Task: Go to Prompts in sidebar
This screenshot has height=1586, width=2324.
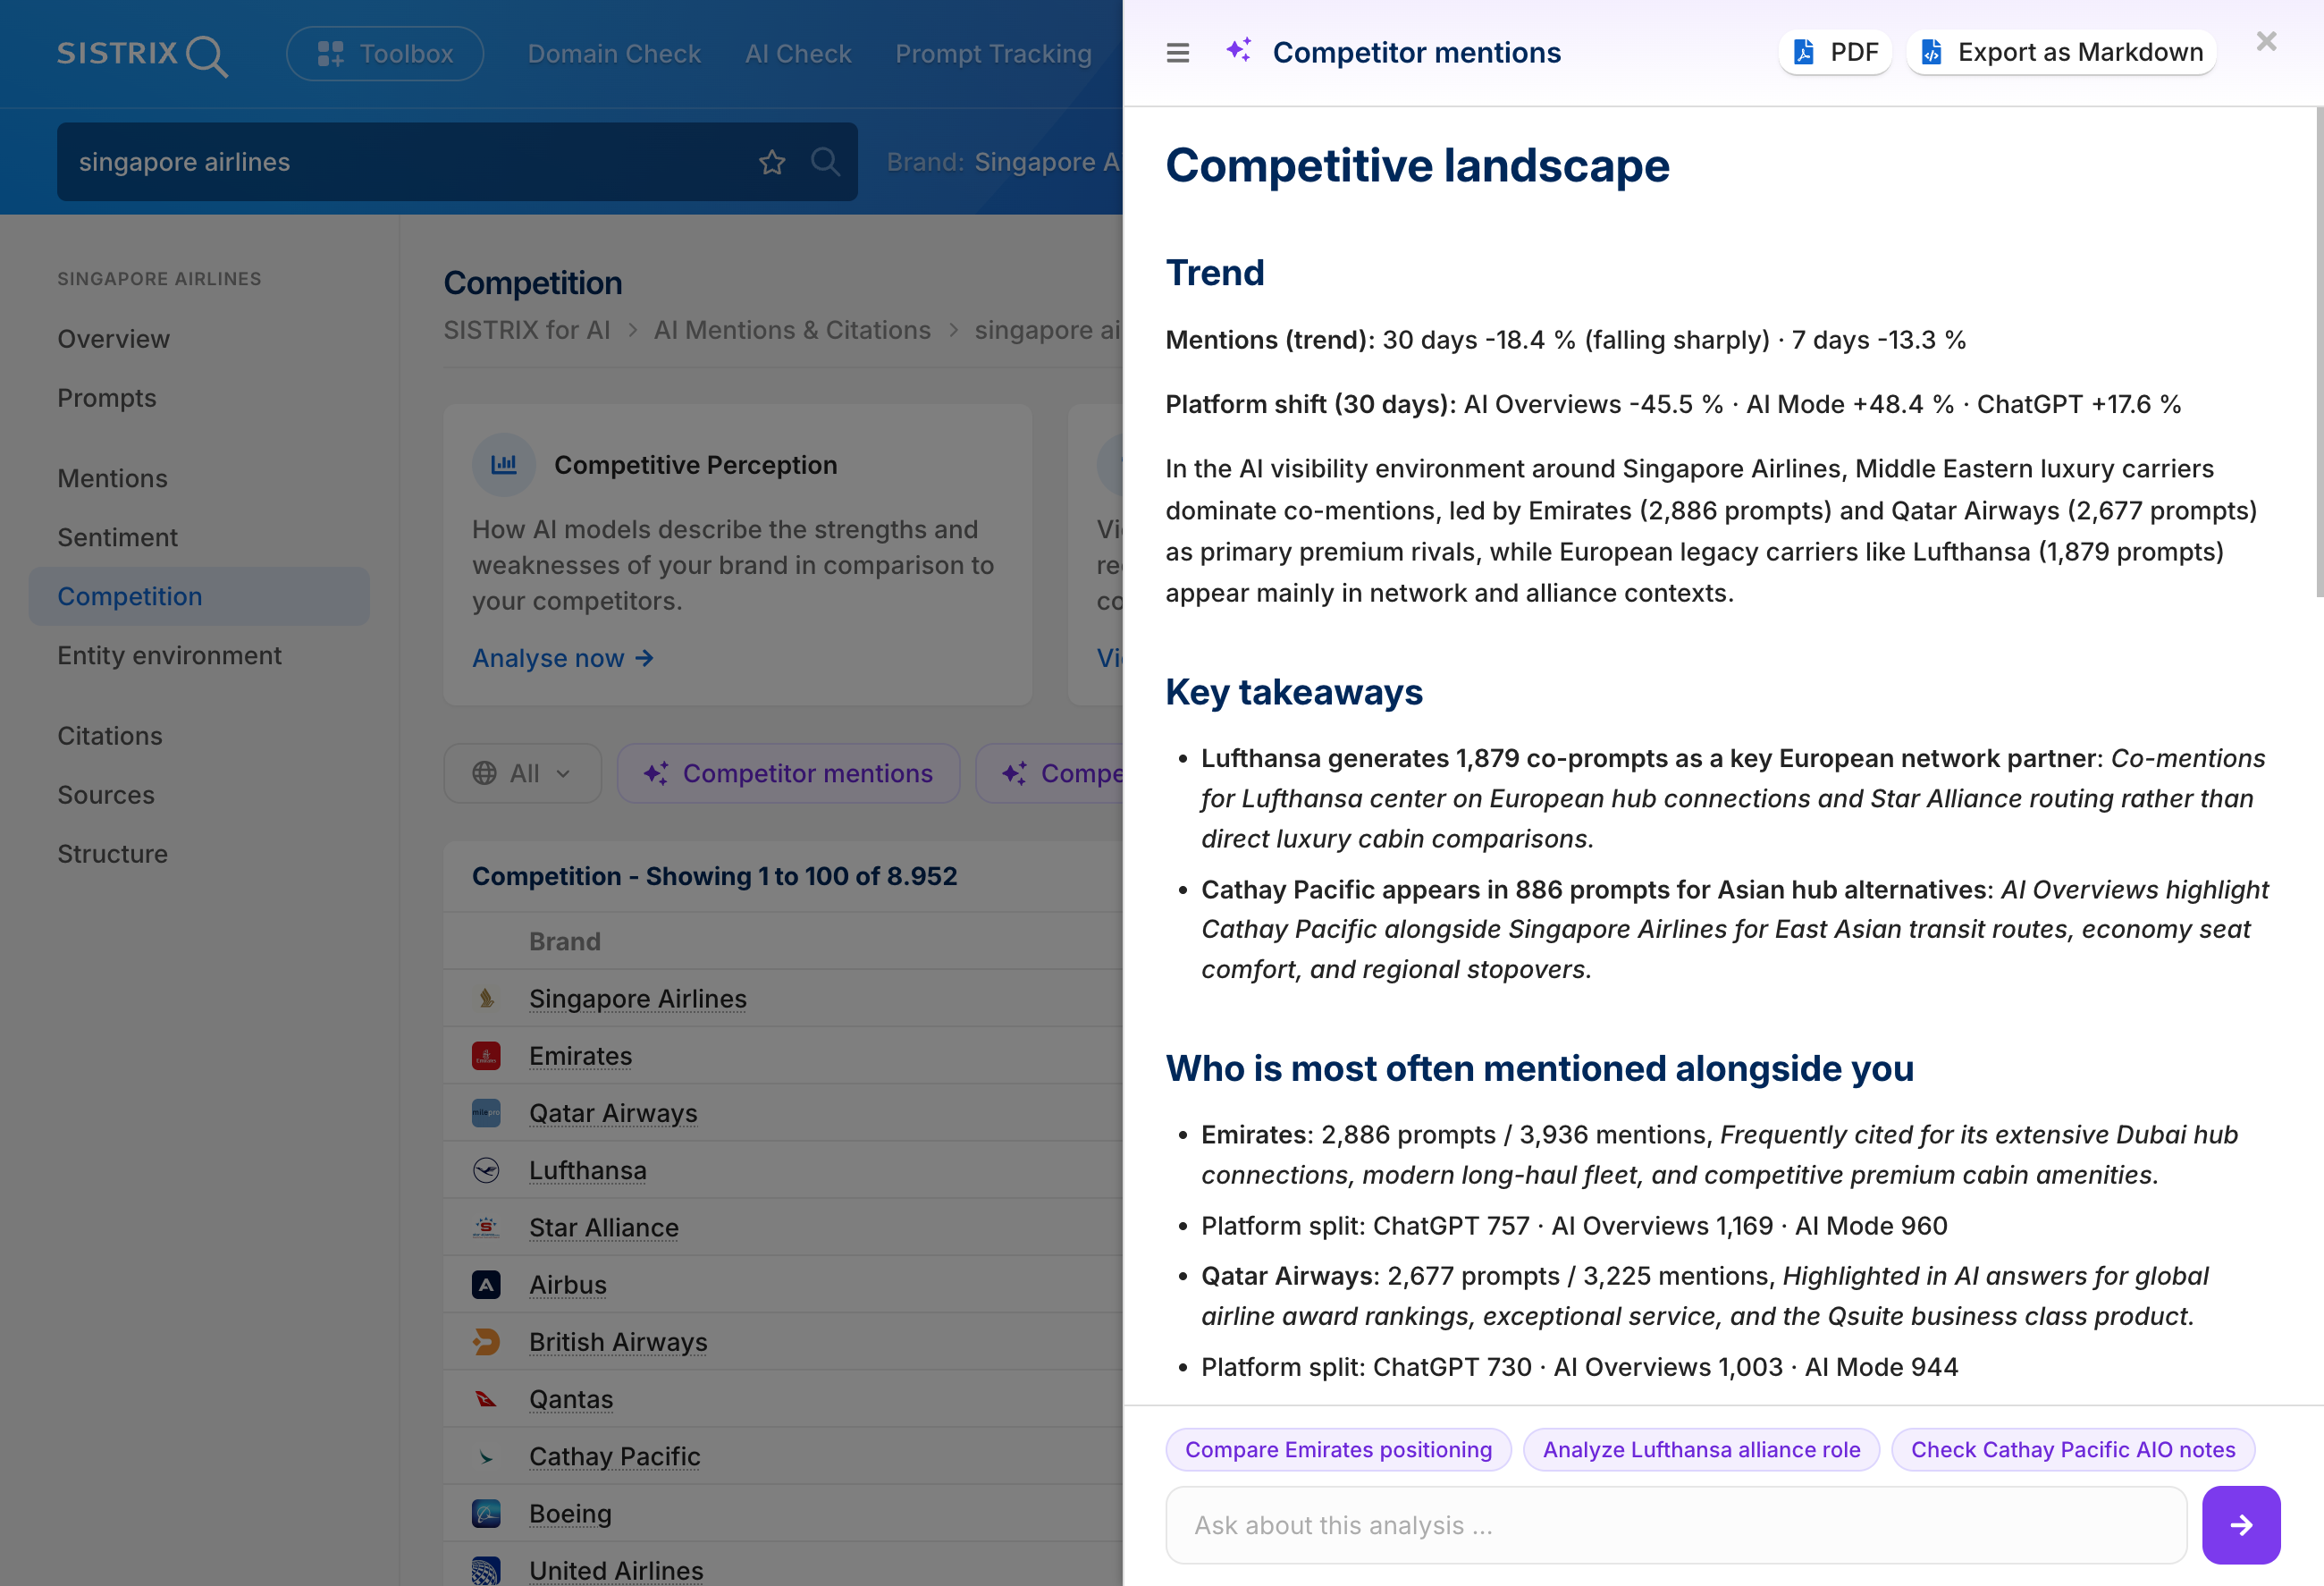Action: click(107, 398)
